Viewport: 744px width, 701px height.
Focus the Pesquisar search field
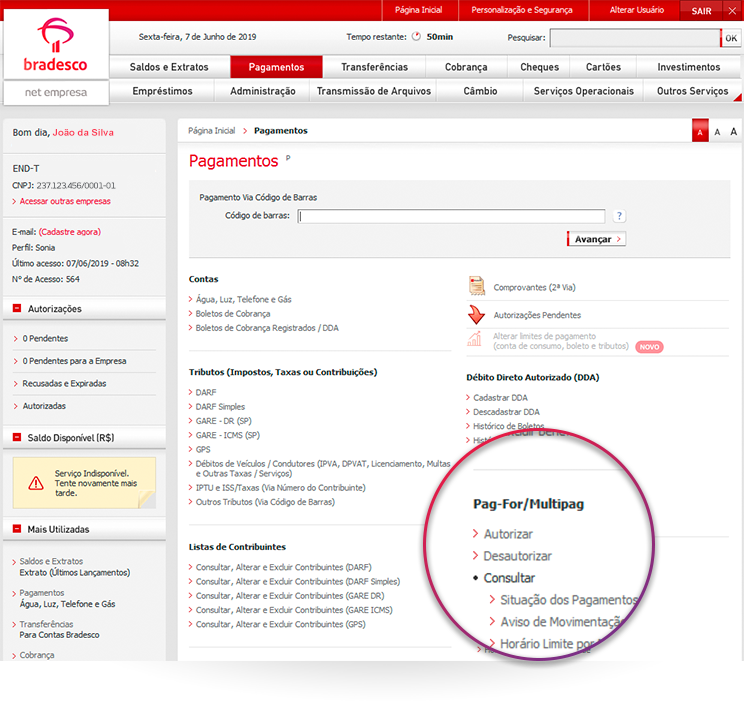(635, 38)
